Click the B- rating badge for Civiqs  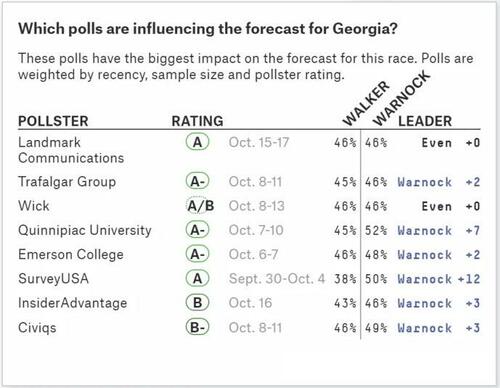[x=197, y=327]
